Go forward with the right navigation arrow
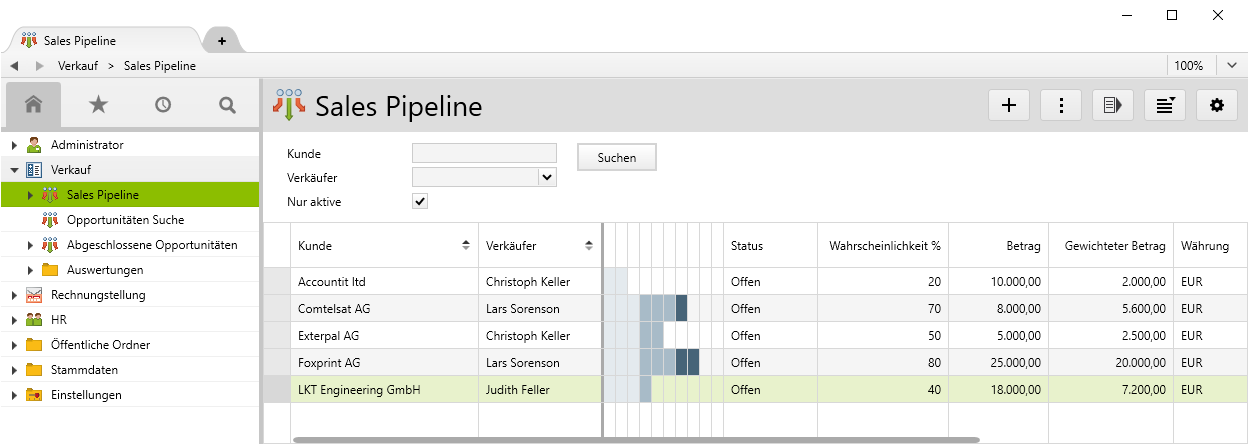The width and height of the screenshot is (1249, 445). click(x=40, y=66)
